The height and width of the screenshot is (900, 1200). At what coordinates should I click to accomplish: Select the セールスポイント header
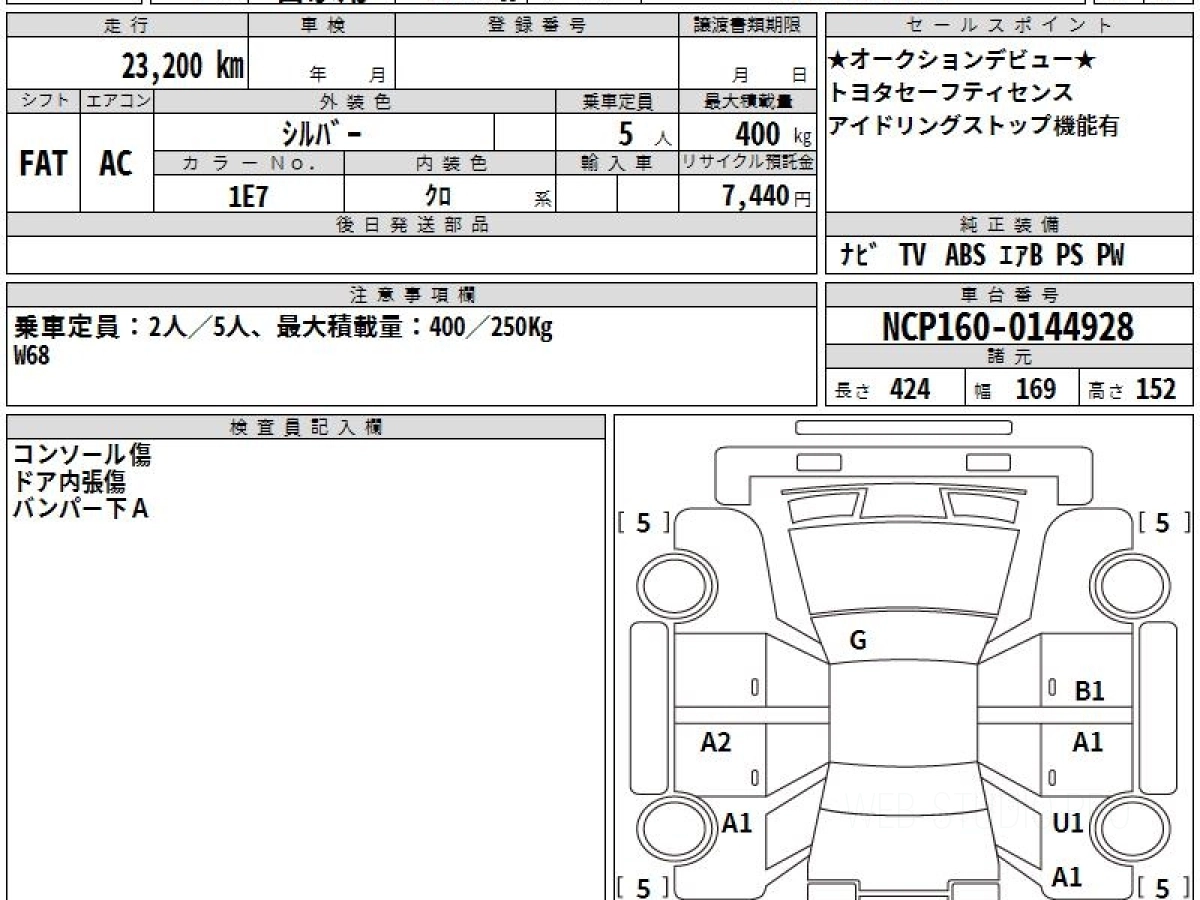[1009, 26]
